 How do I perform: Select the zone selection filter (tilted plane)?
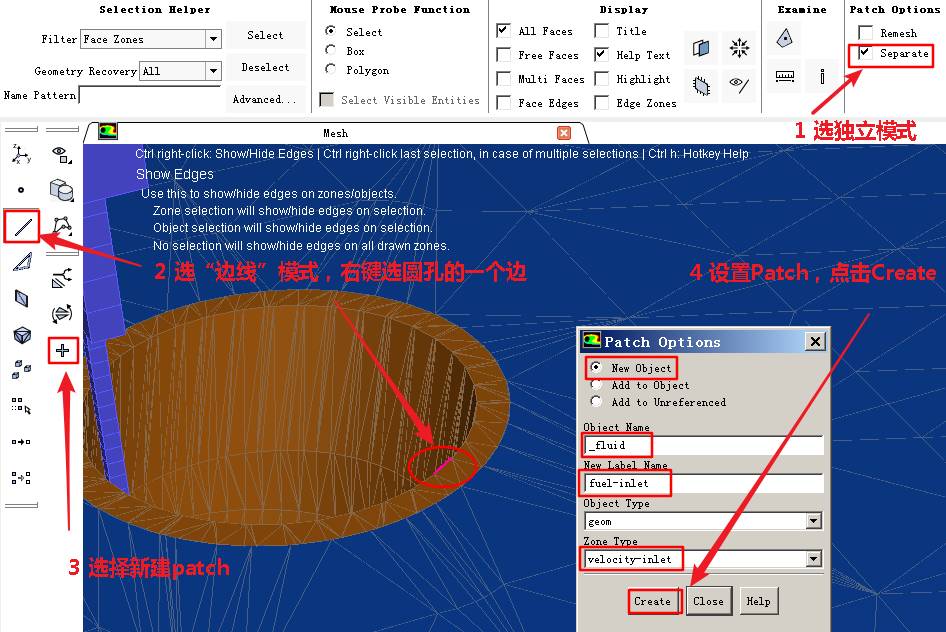click(x=22, y=299)
